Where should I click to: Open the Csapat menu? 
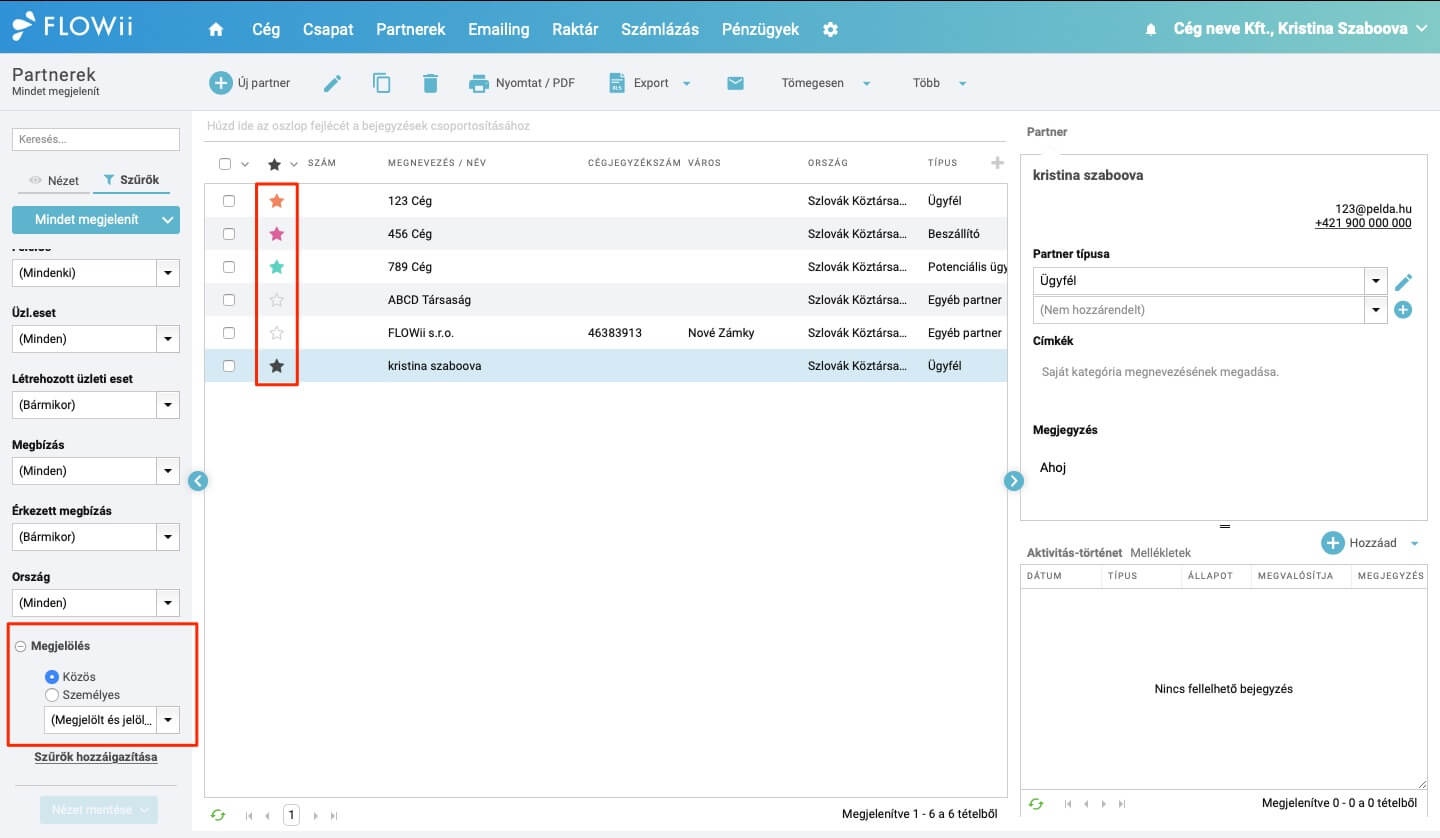click(328, 29)
